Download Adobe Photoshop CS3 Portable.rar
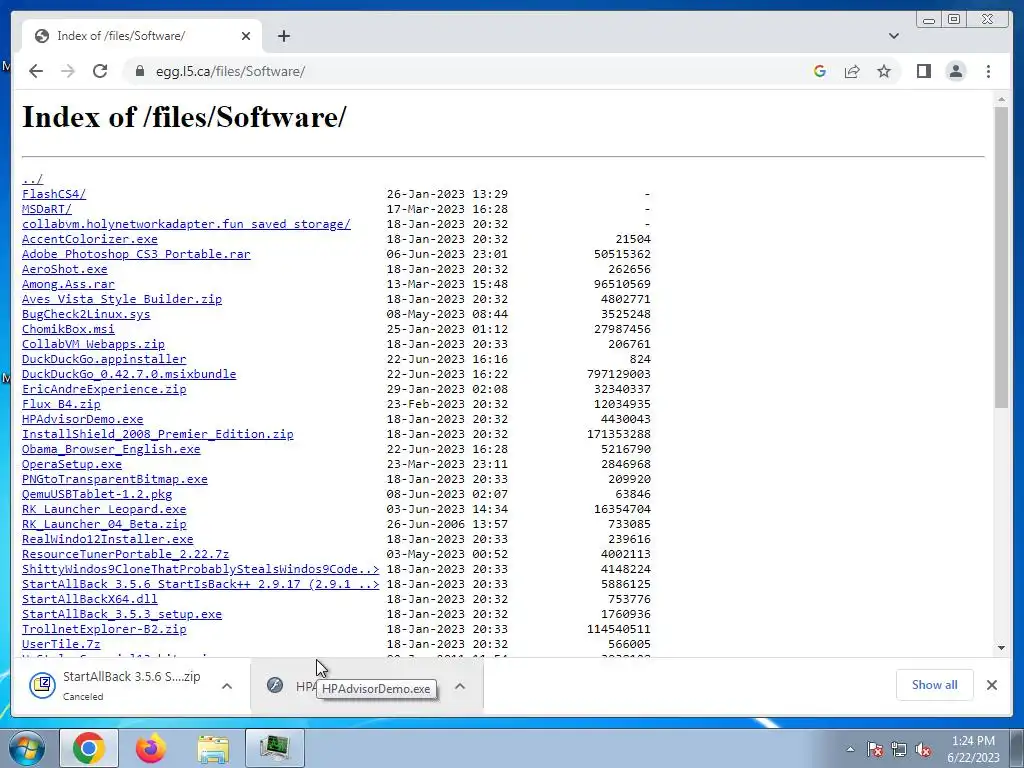The width and height of the screenshot is (1024, 768). (136, 254)
